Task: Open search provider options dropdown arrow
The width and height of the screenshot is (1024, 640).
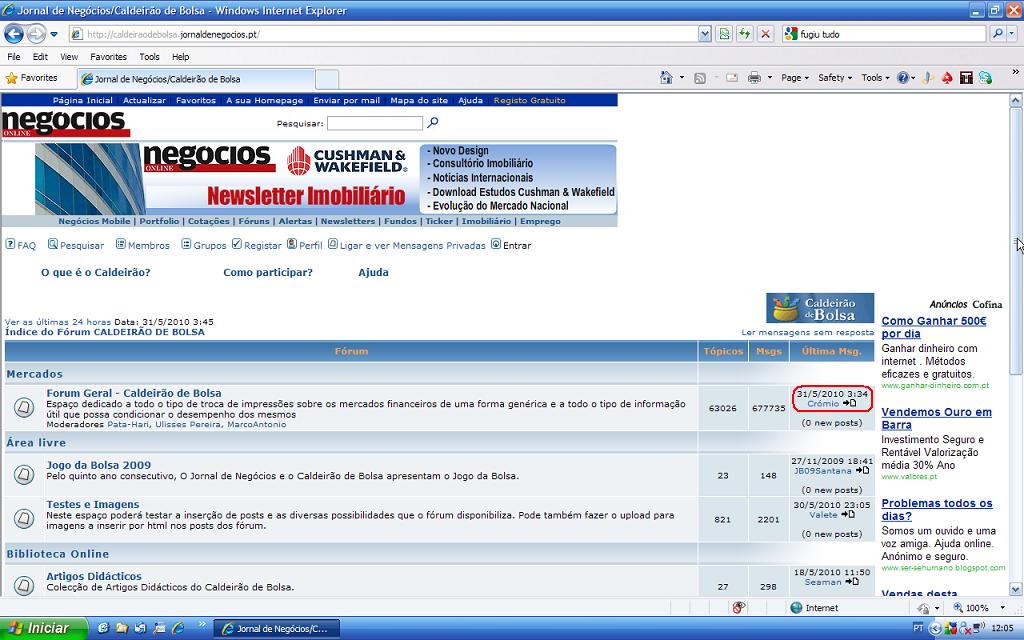Action: click(1012, 33)
